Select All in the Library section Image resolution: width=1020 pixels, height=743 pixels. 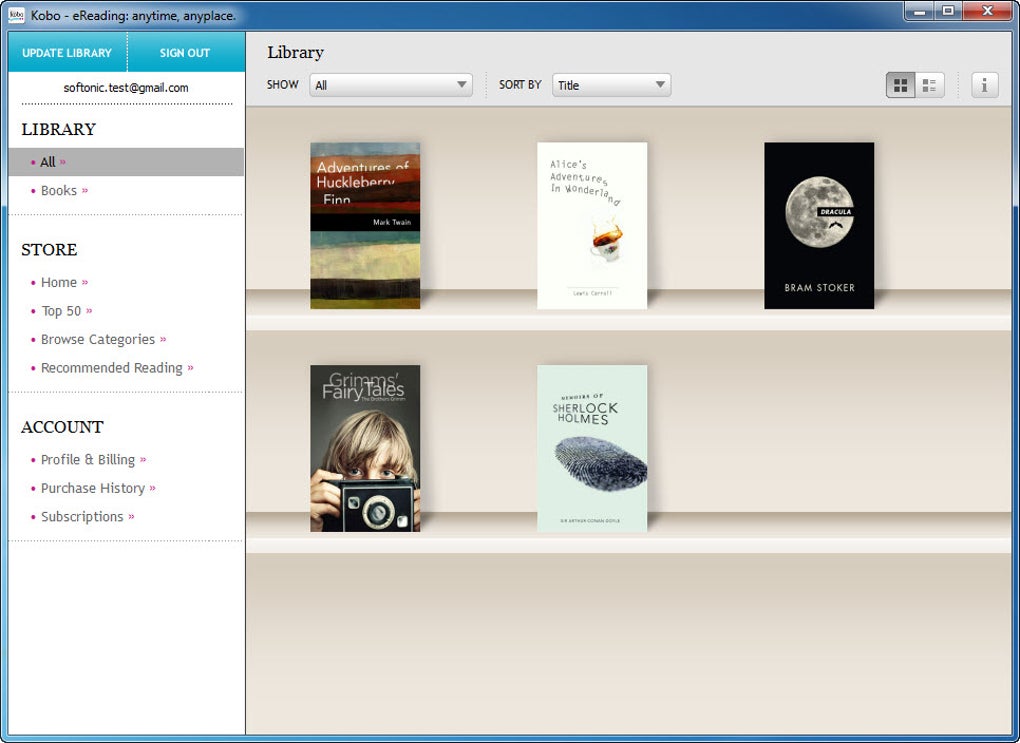click(x=126, y=162)
